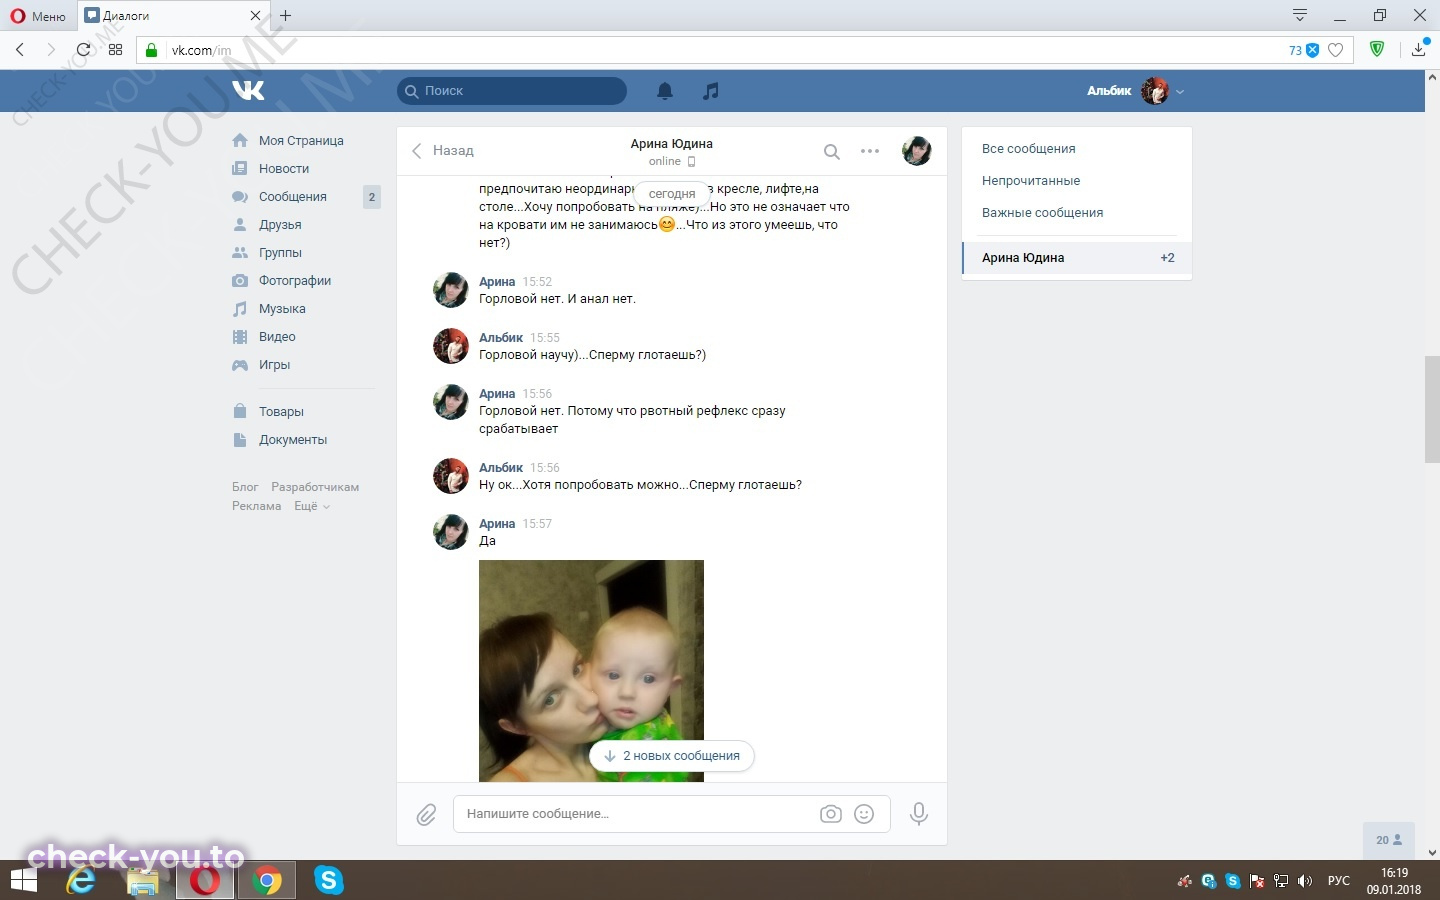Select Все сообщения filter
Viewport: 1440px width, 900px height.
pyautogui.click(x=1028, y=149)
